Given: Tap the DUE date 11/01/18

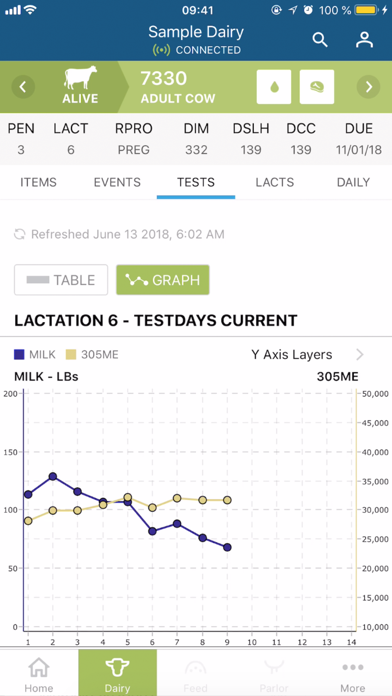Looking at the screenshot, I should 359,150.
